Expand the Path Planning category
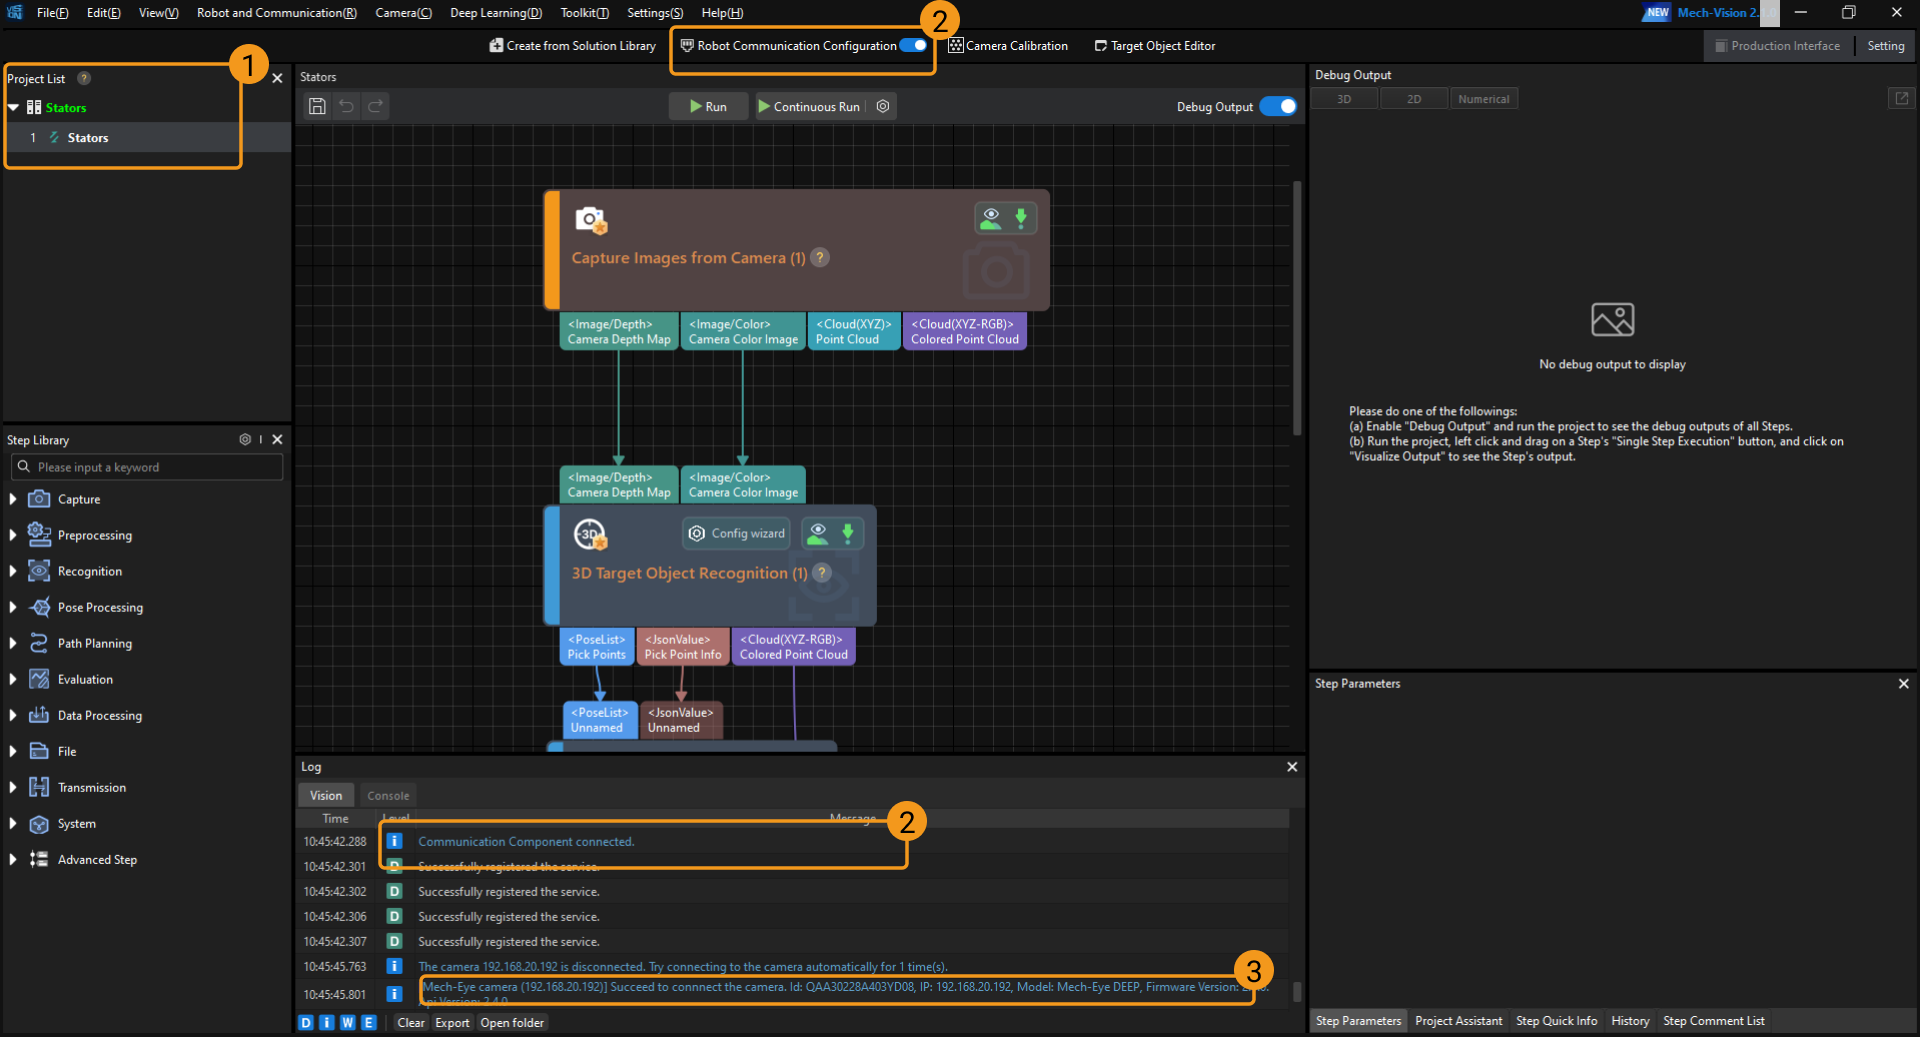Viewport: 1920px width, 1037px height. [x=13, y=643]
